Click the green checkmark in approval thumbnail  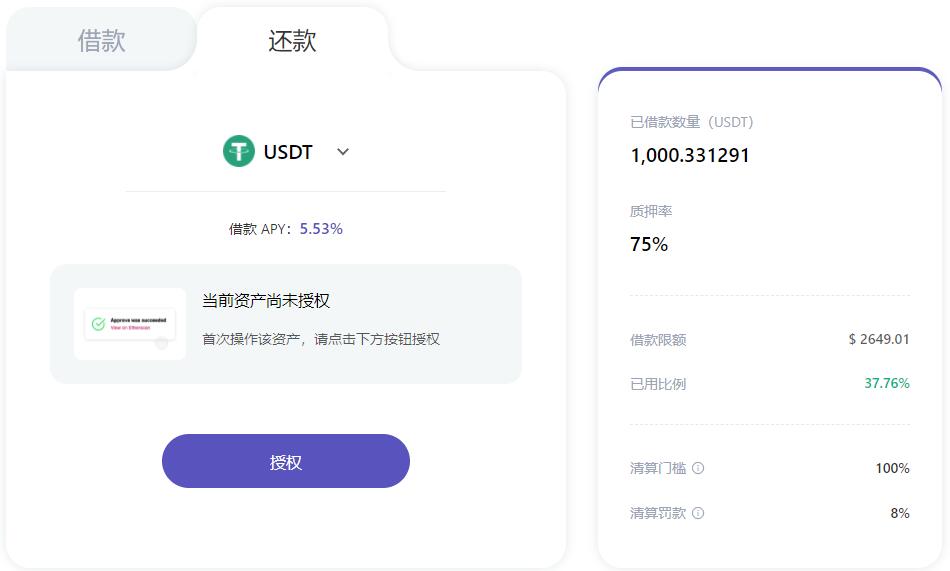98,324
